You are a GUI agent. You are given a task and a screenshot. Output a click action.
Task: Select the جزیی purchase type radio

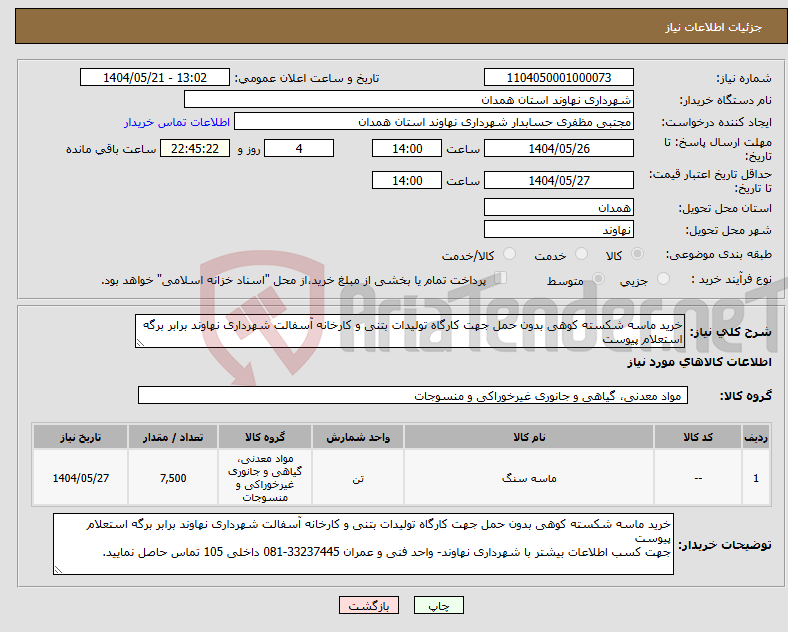point(663,278)
